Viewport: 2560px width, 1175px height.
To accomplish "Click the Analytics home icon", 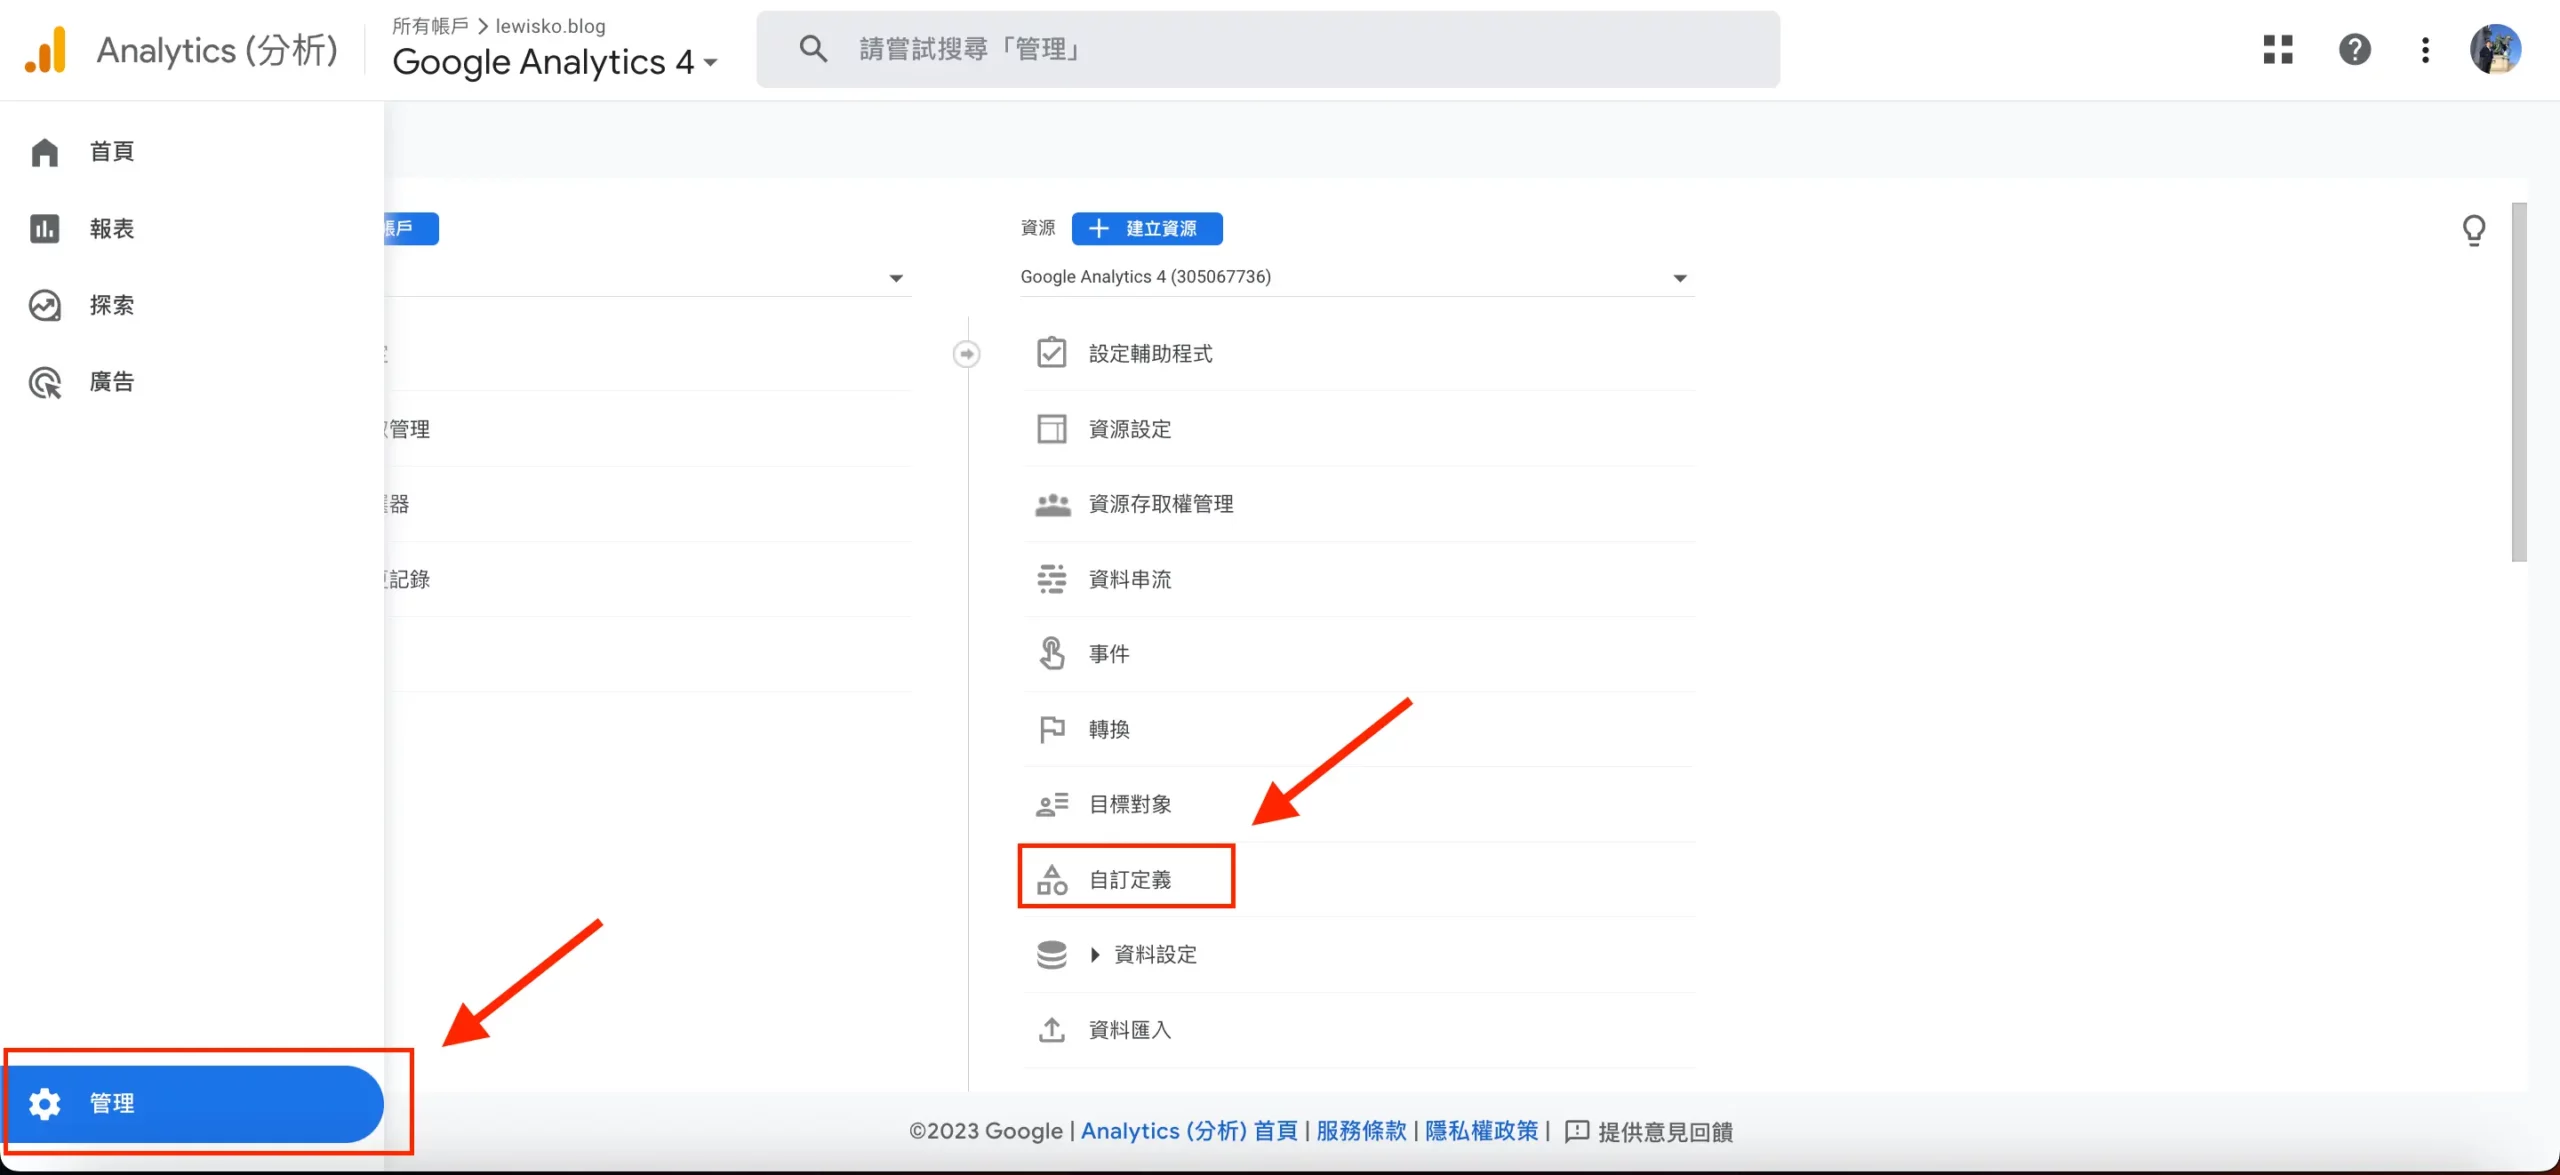I will (x=44, y=49).
